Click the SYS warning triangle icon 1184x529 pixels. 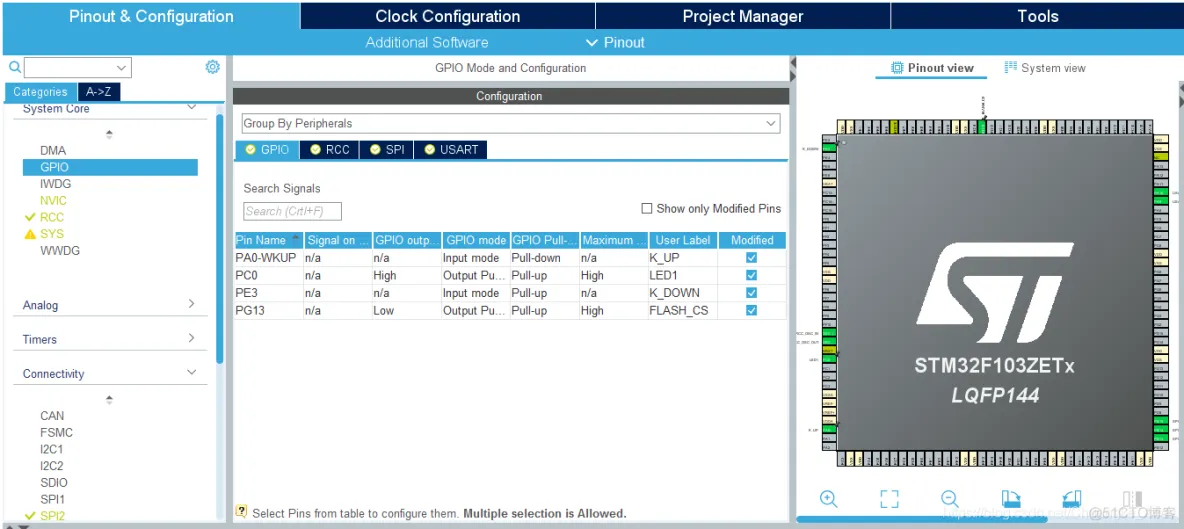pyautogui.click(x=30, y=234)
